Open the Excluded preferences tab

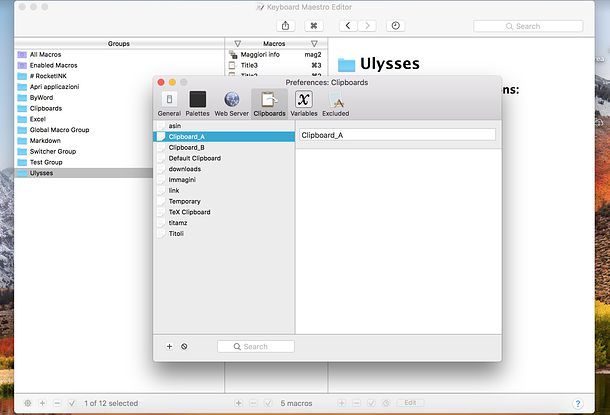point(336,104)
